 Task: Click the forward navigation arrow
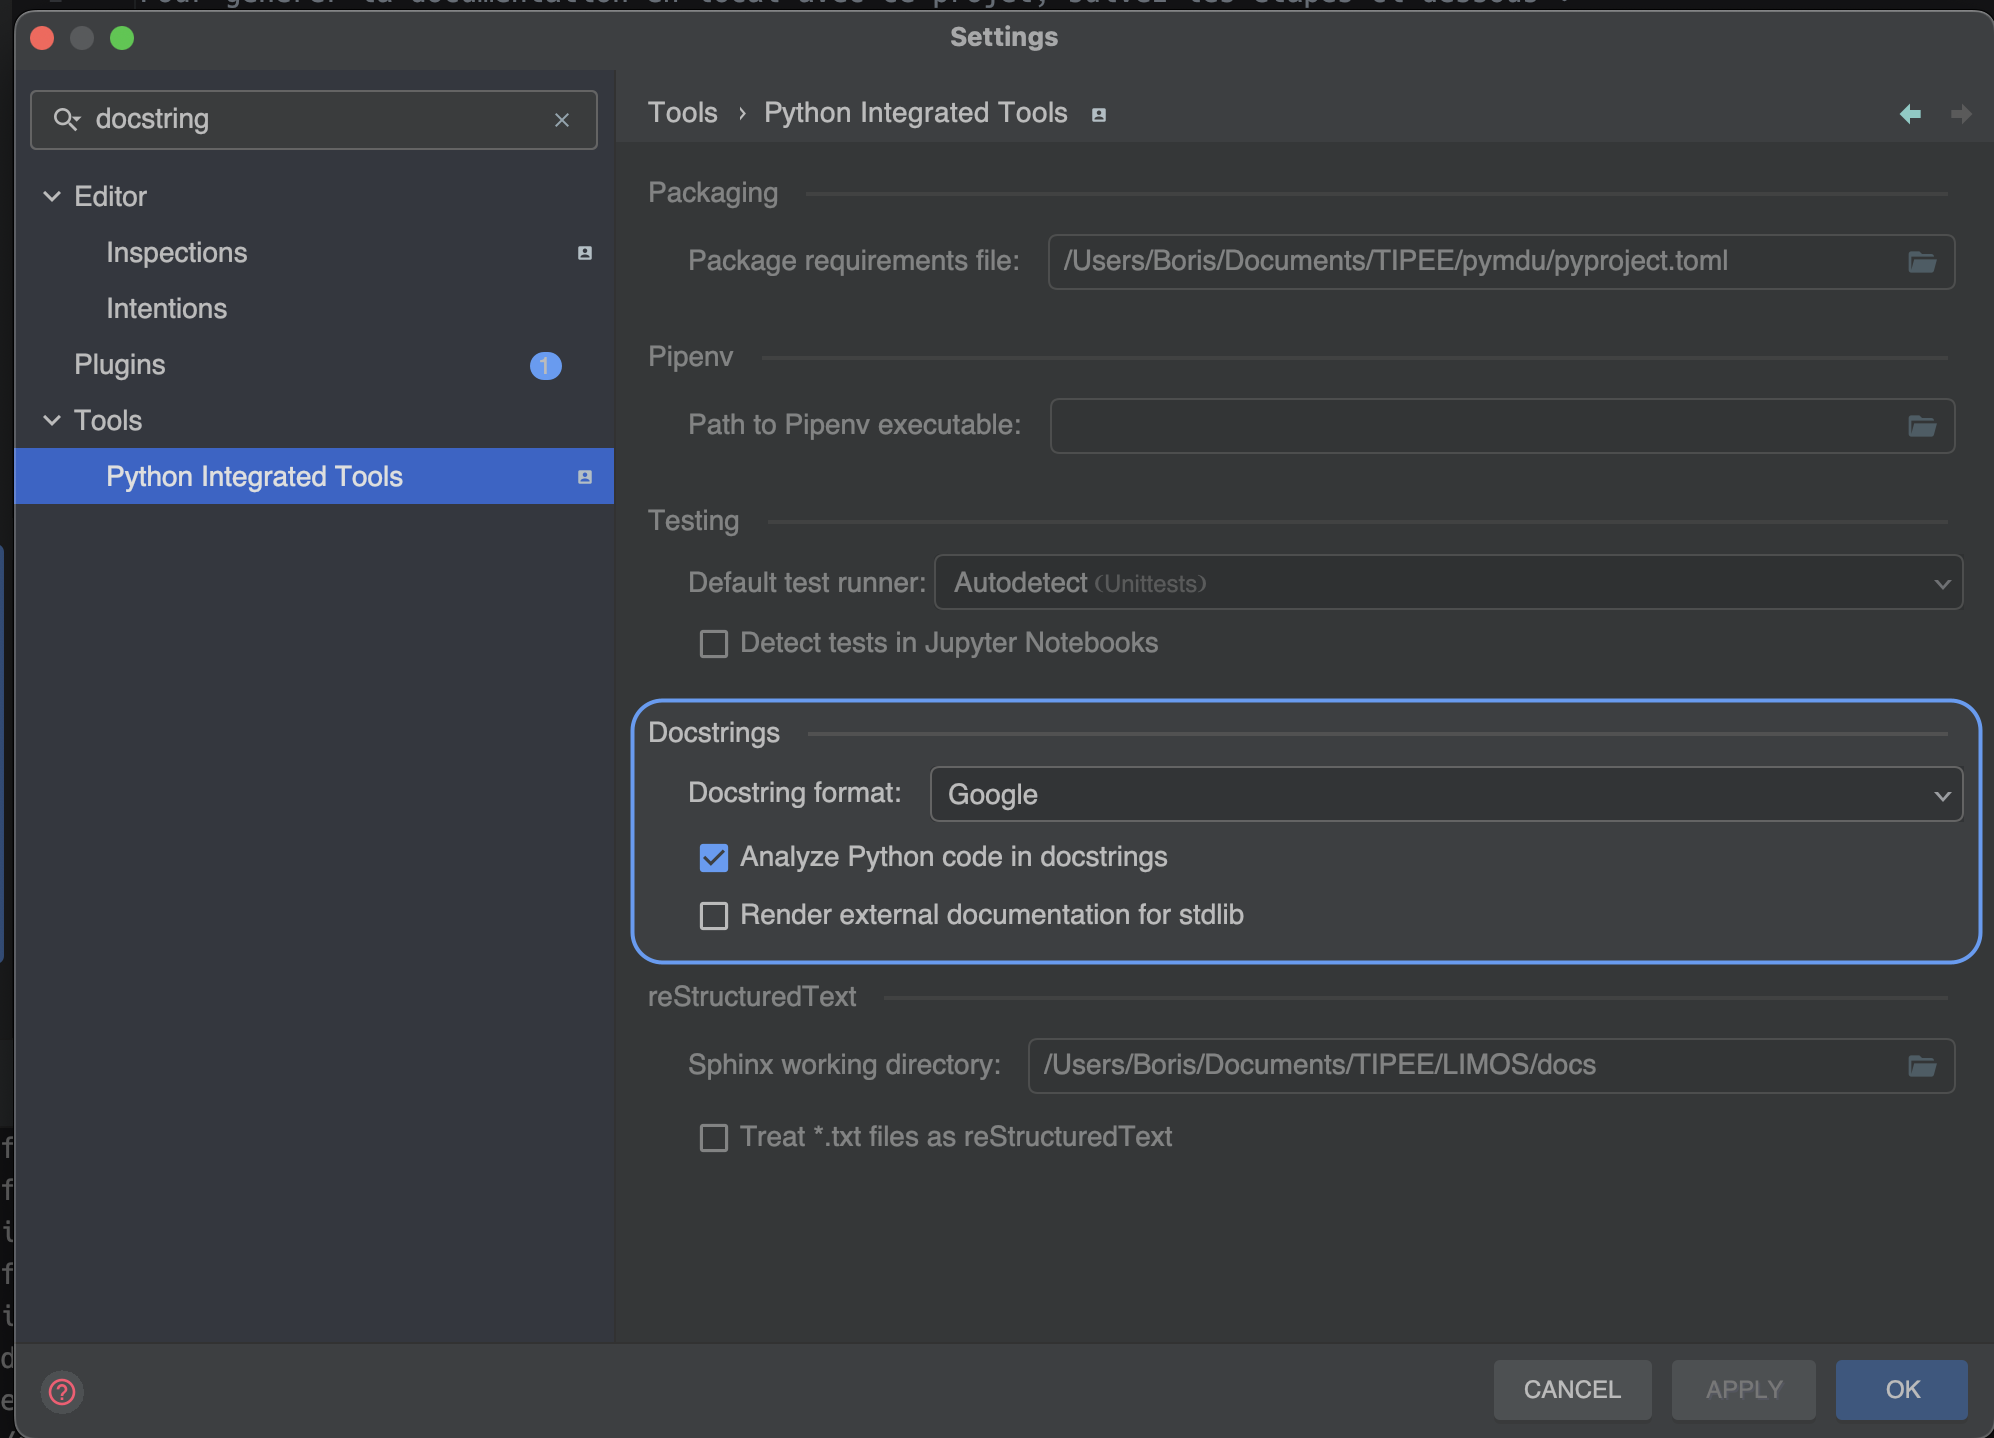click(x=1960, y=114)
